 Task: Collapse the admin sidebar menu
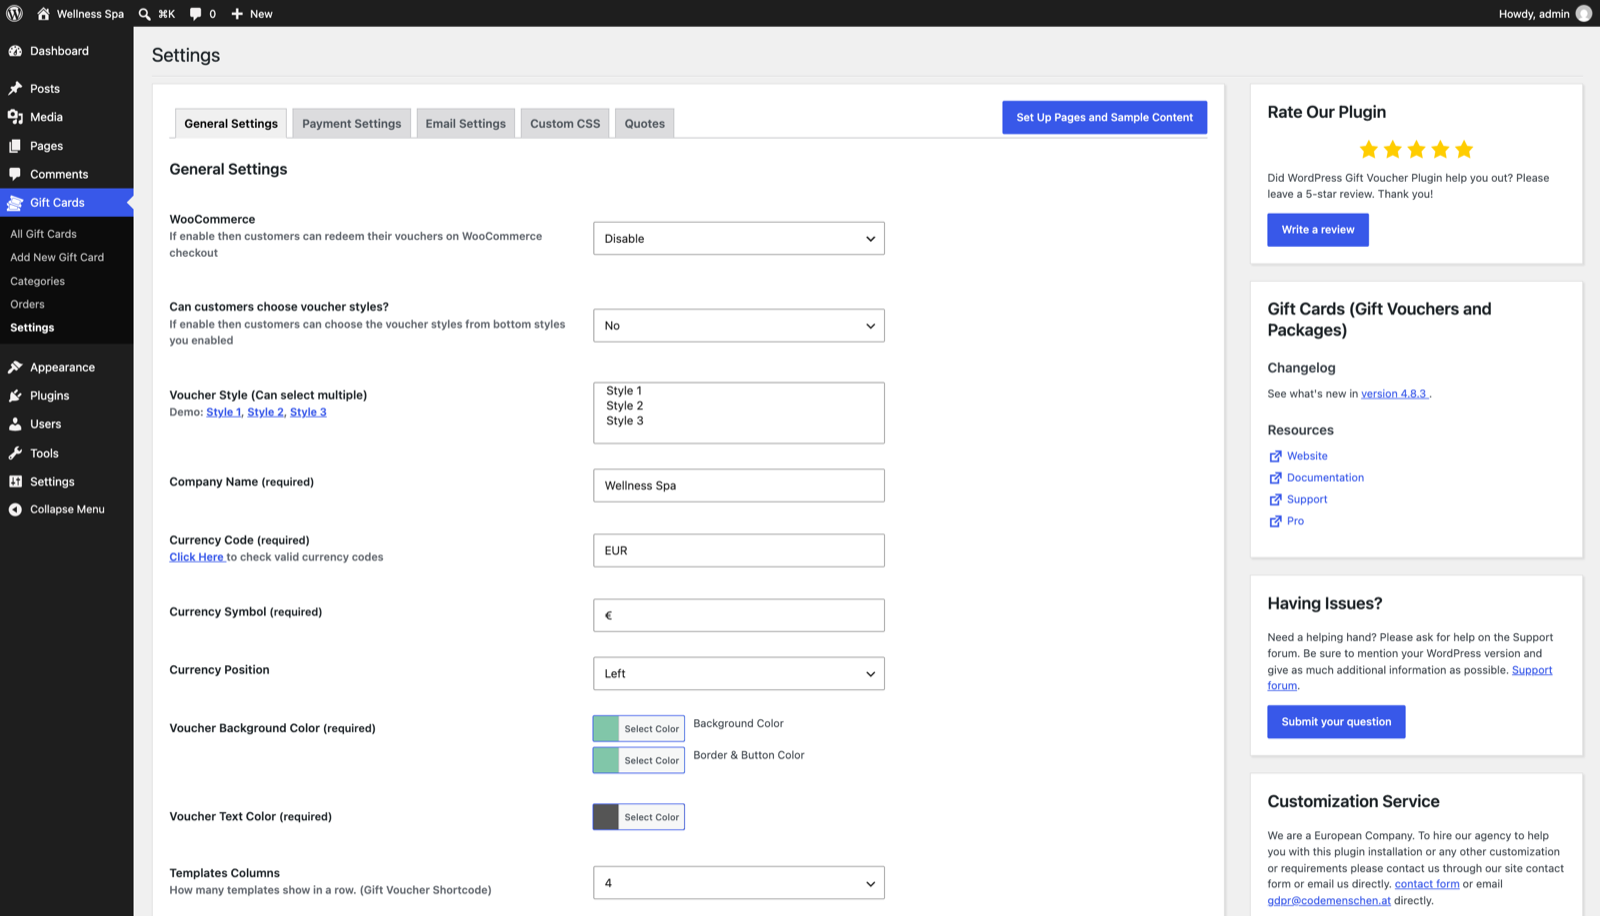click(x=66, y=509)
